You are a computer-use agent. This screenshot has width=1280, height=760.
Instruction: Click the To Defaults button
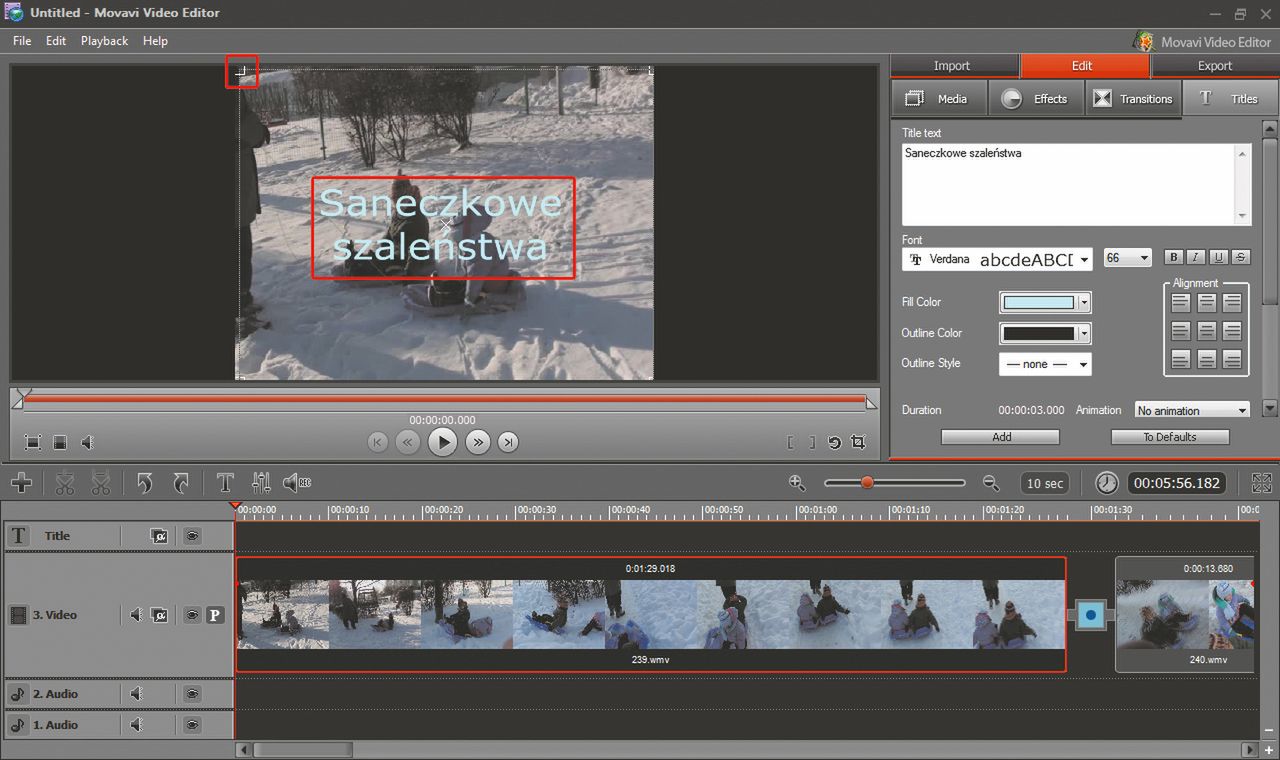coord(1170,437)
